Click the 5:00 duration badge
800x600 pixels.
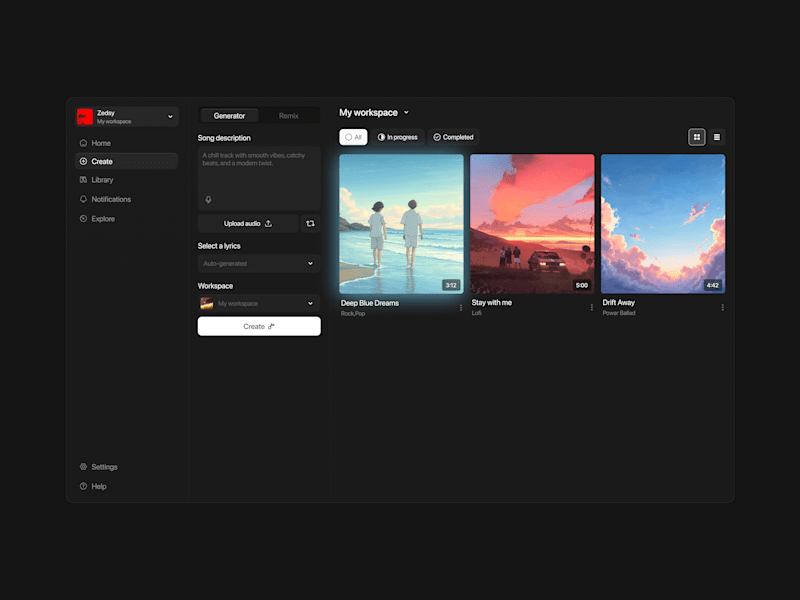(x=582, y=285)
